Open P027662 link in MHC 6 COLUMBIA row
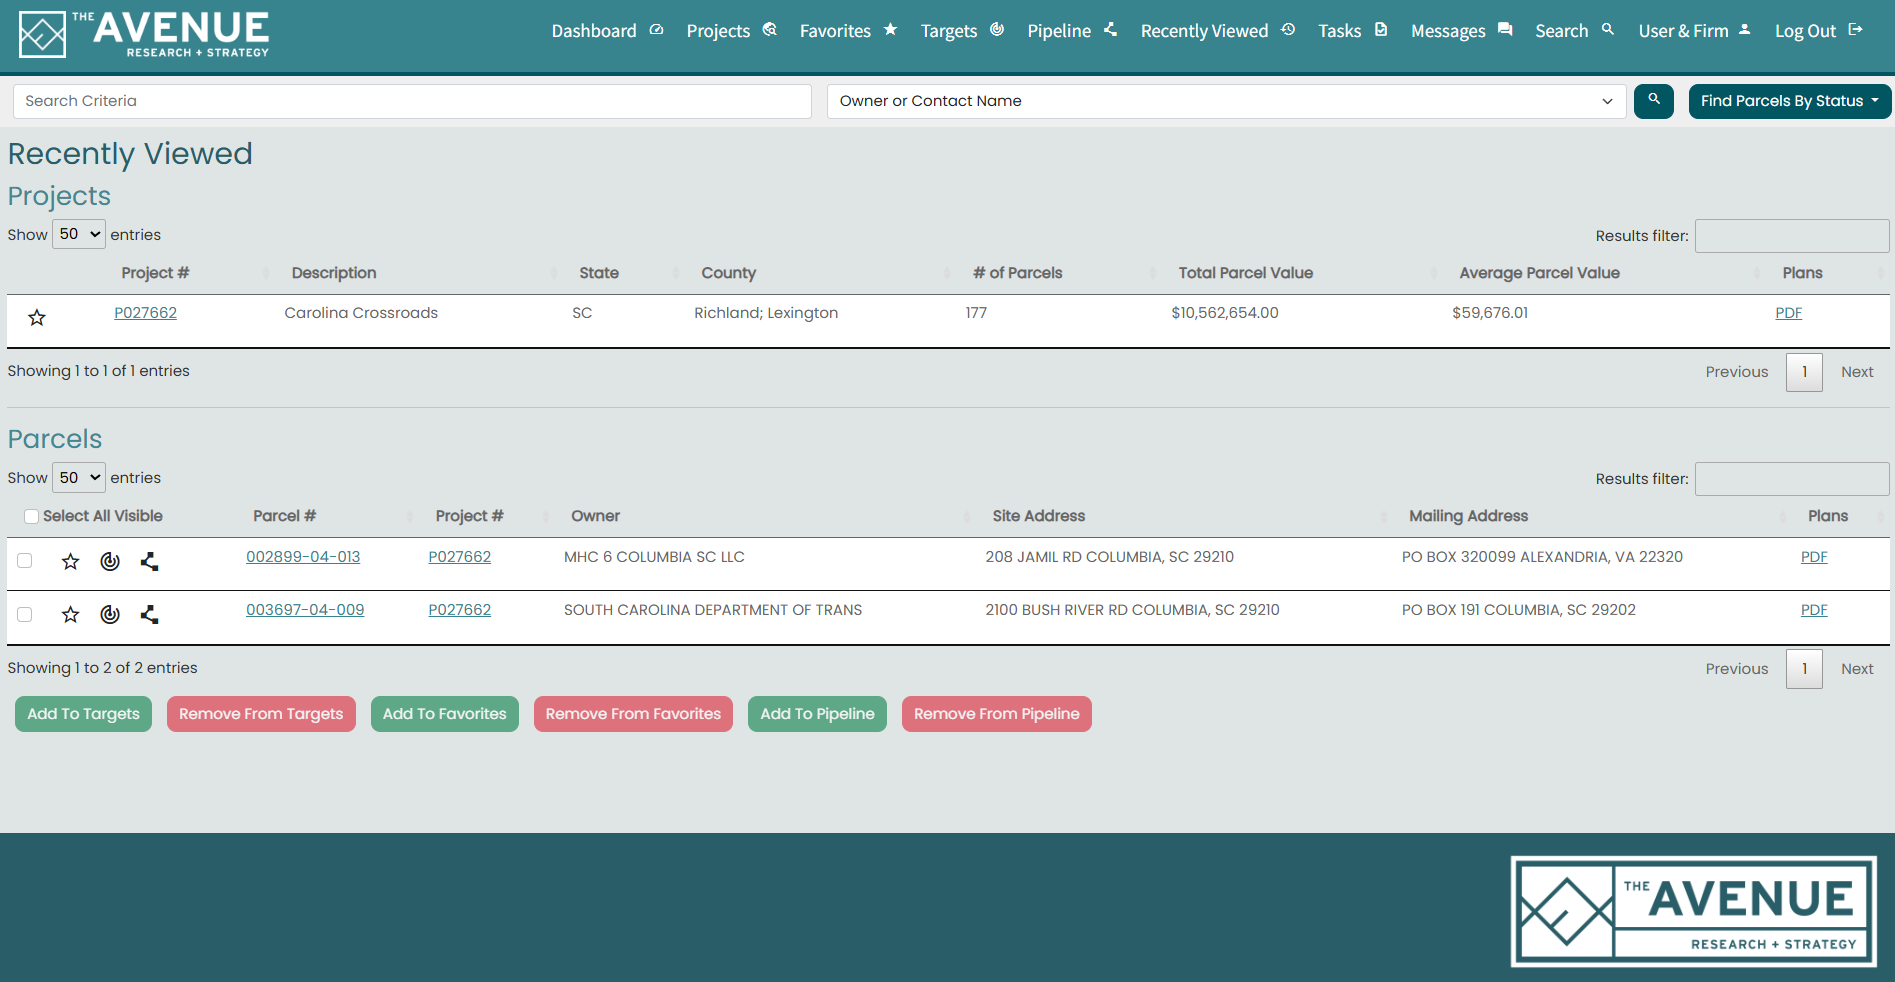 (459, 557)
